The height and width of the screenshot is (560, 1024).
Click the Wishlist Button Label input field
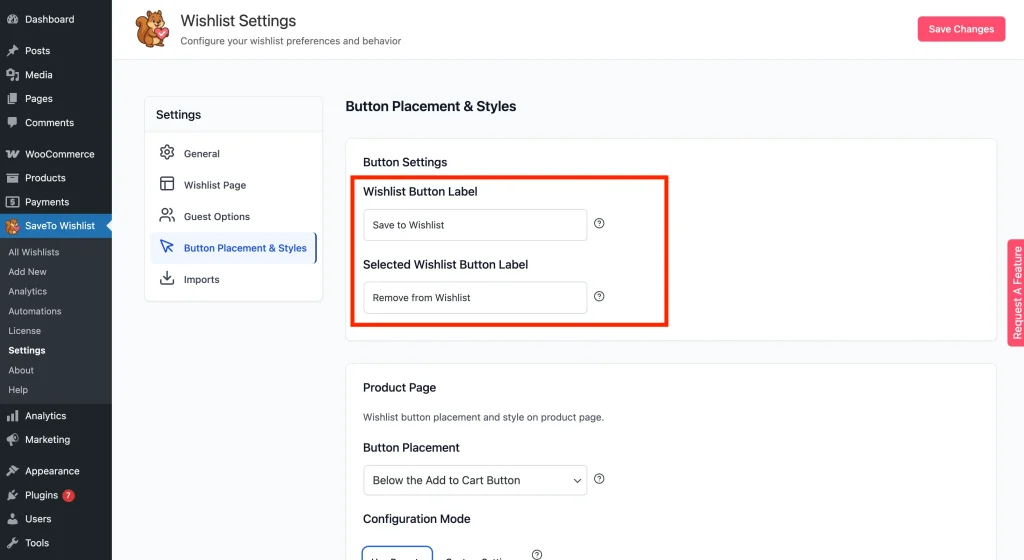tap(475, 225)
